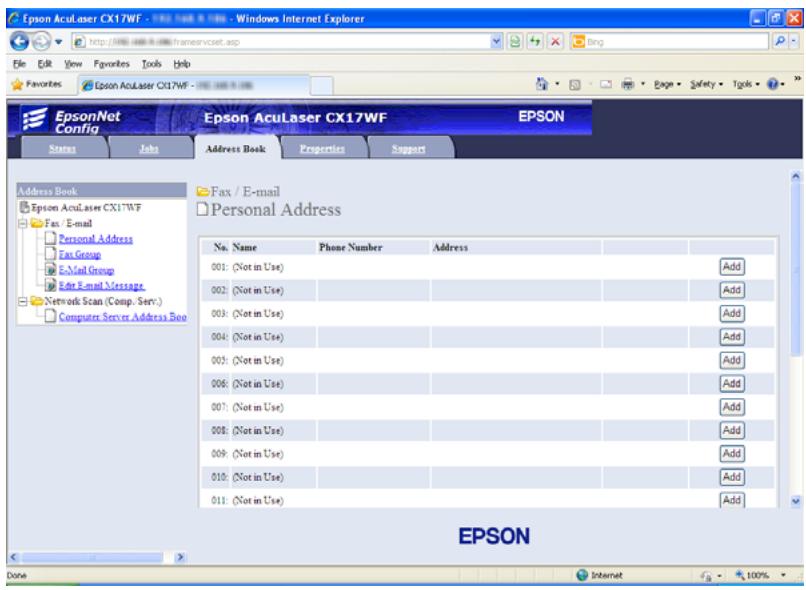The width and height of the screenshot is (806, 590).
Task: Open the Favorites menu in menu bar
Action: tap(112, 64)
